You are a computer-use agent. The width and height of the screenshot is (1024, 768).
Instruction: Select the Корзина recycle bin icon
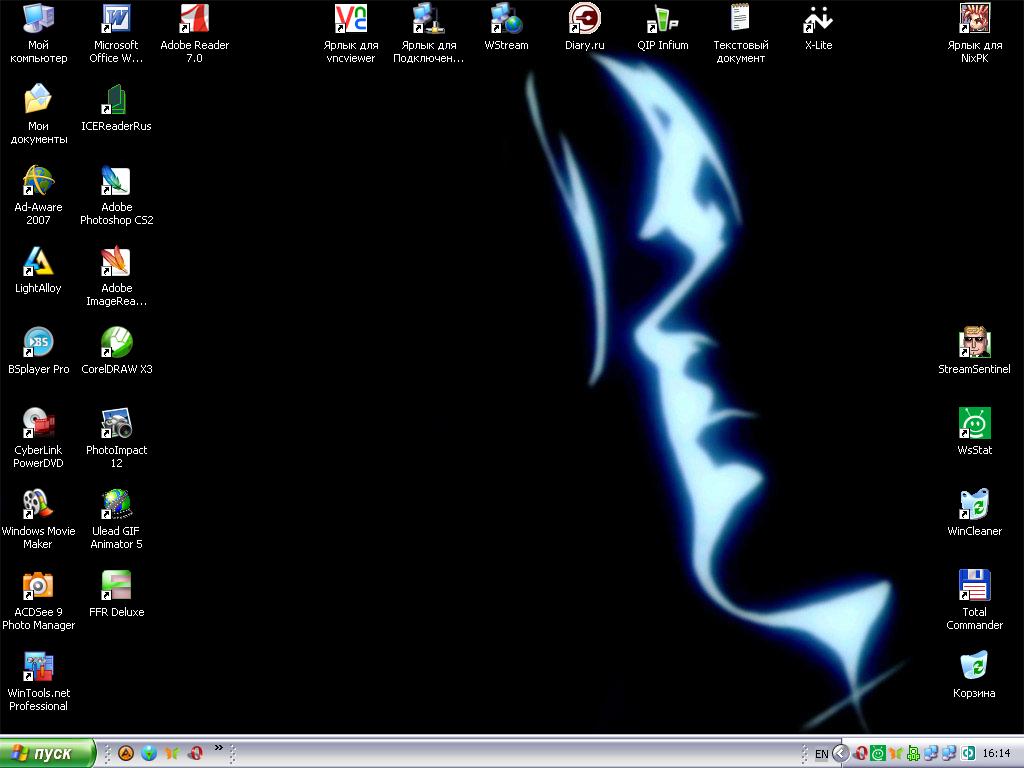coord(974,667)
